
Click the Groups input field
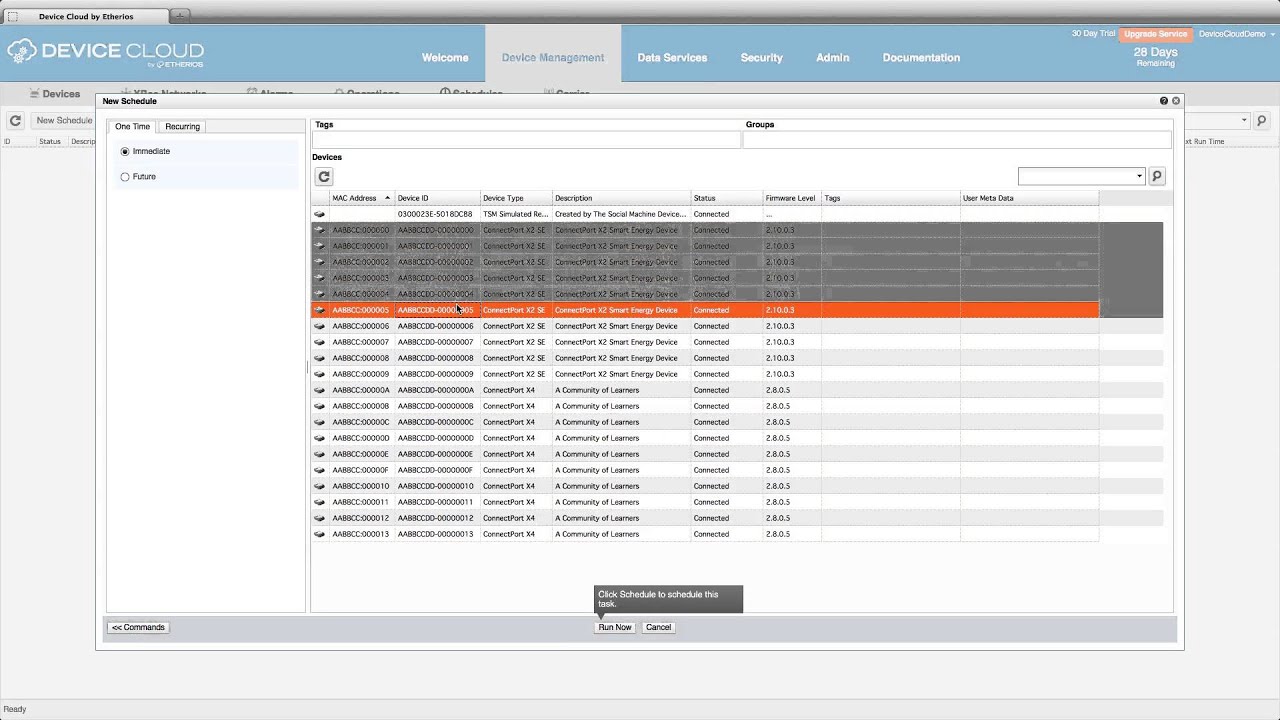coord(958,140)
